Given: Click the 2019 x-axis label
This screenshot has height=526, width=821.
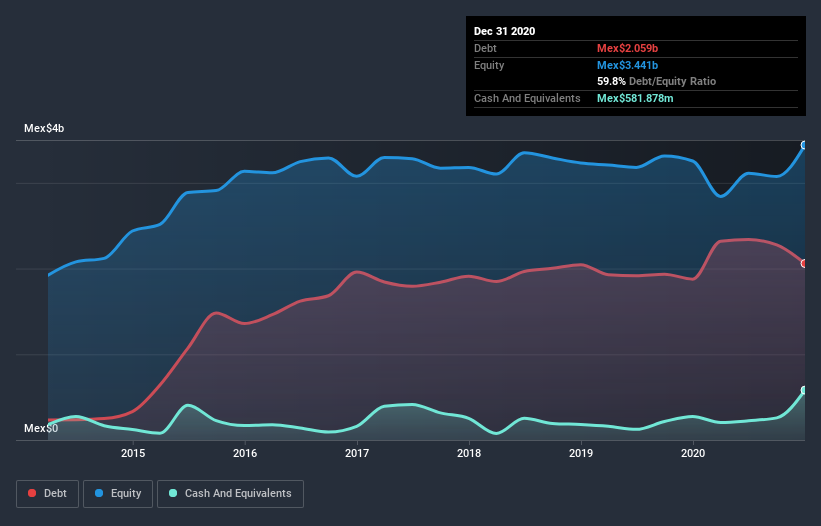Looking at the screenshot, I should pos(581,453).
